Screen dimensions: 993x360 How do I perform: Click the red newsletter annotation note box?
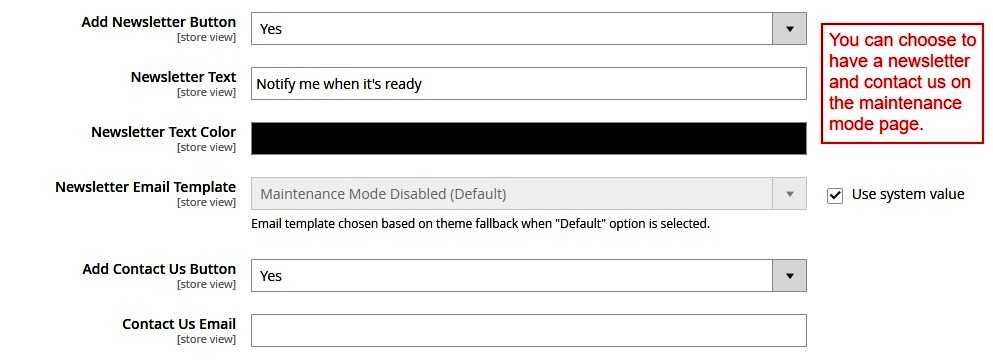tap(902, 83)
